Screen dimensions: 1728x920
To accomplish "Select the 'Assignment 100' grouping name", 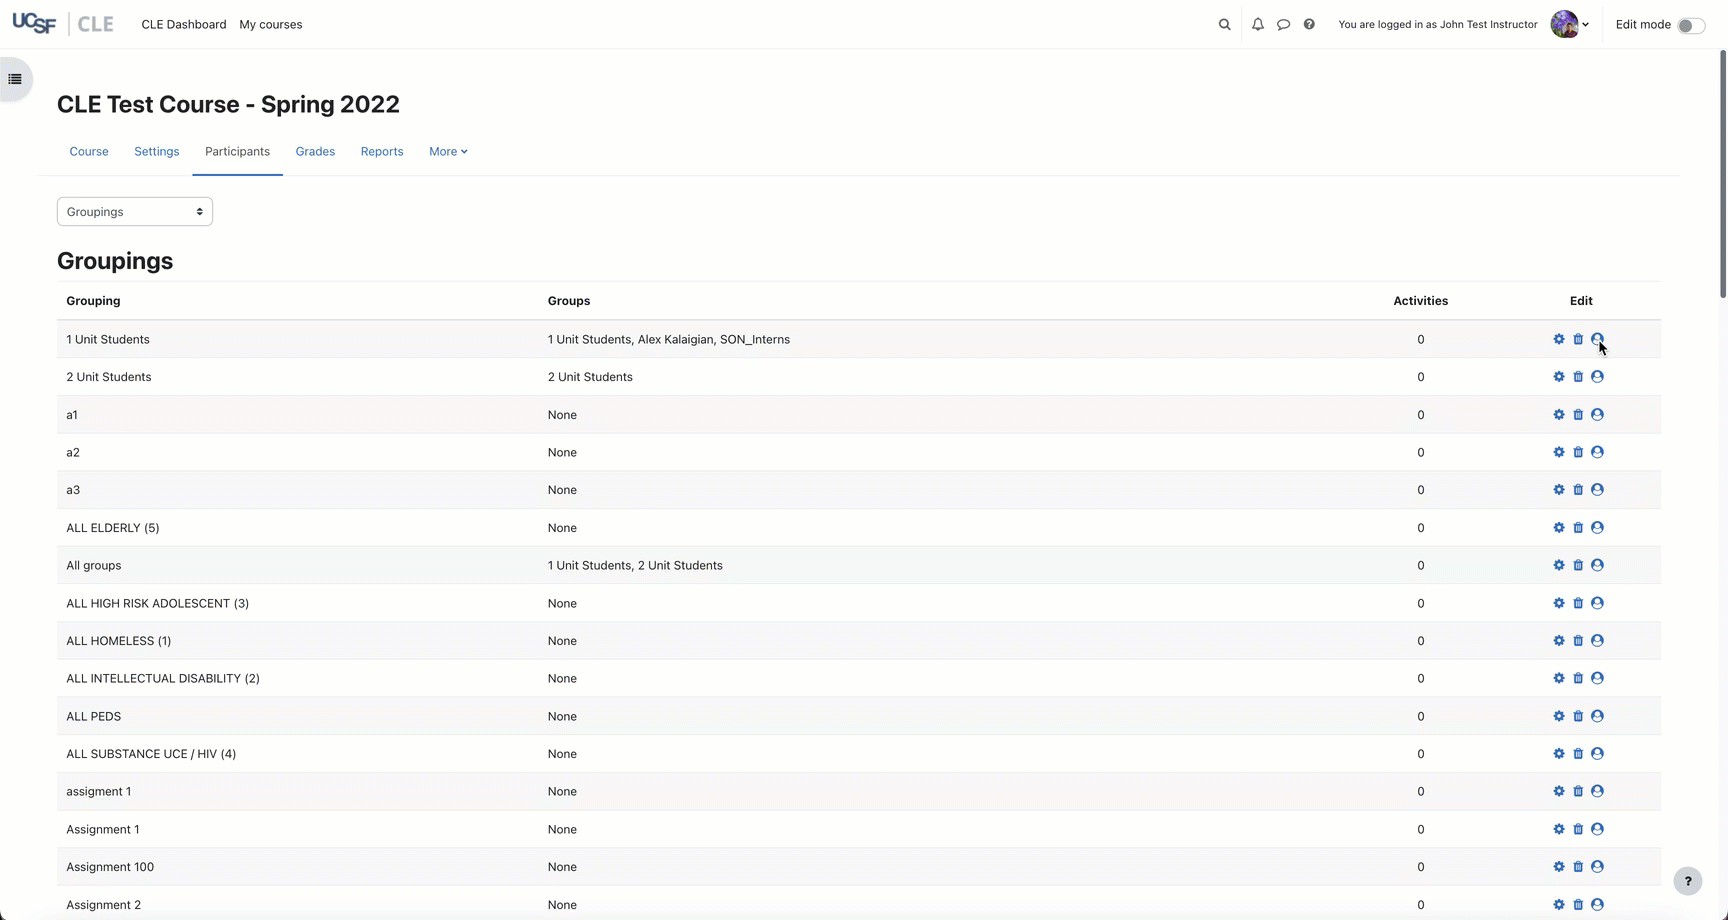I will pyautogui.click(x=110, y=867).
